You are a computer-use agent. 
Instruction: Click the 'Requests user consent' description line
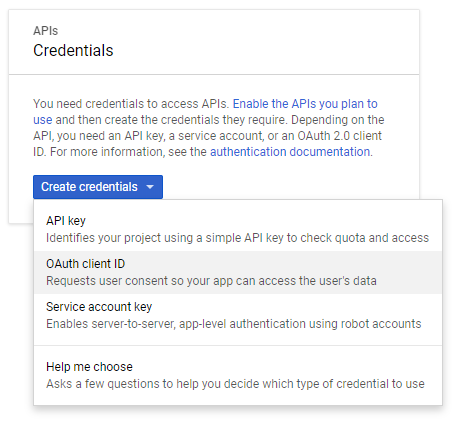click(x=211, y=281)
